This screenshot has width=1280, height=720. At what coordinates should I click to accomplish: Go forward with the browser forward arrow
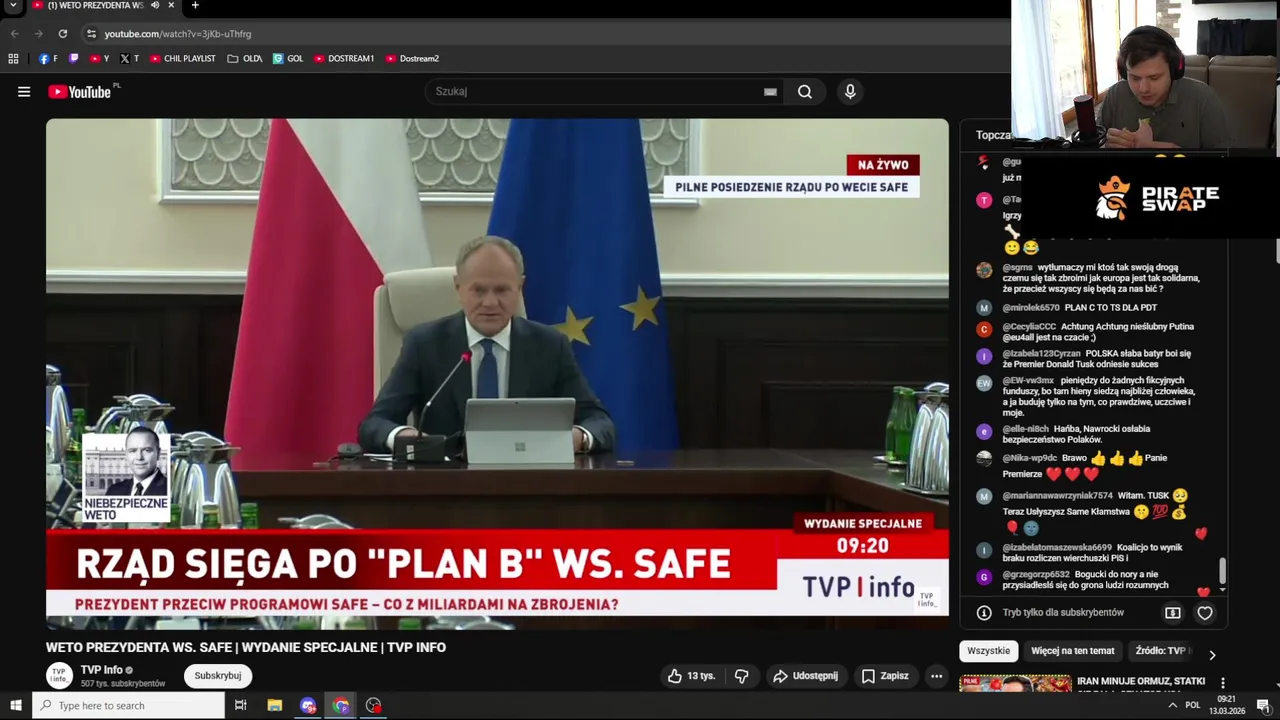pyautogui.click(x=38, y=34)
